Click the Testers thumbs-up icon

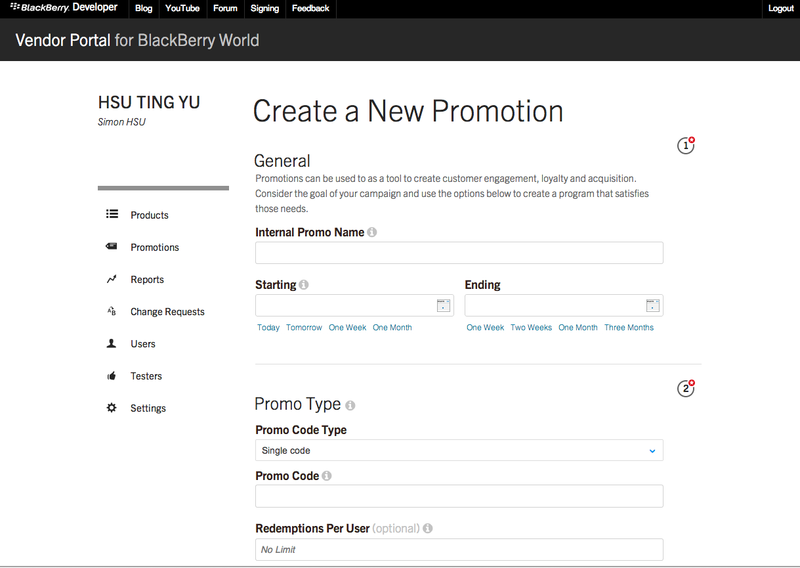(x=111, y=376)
